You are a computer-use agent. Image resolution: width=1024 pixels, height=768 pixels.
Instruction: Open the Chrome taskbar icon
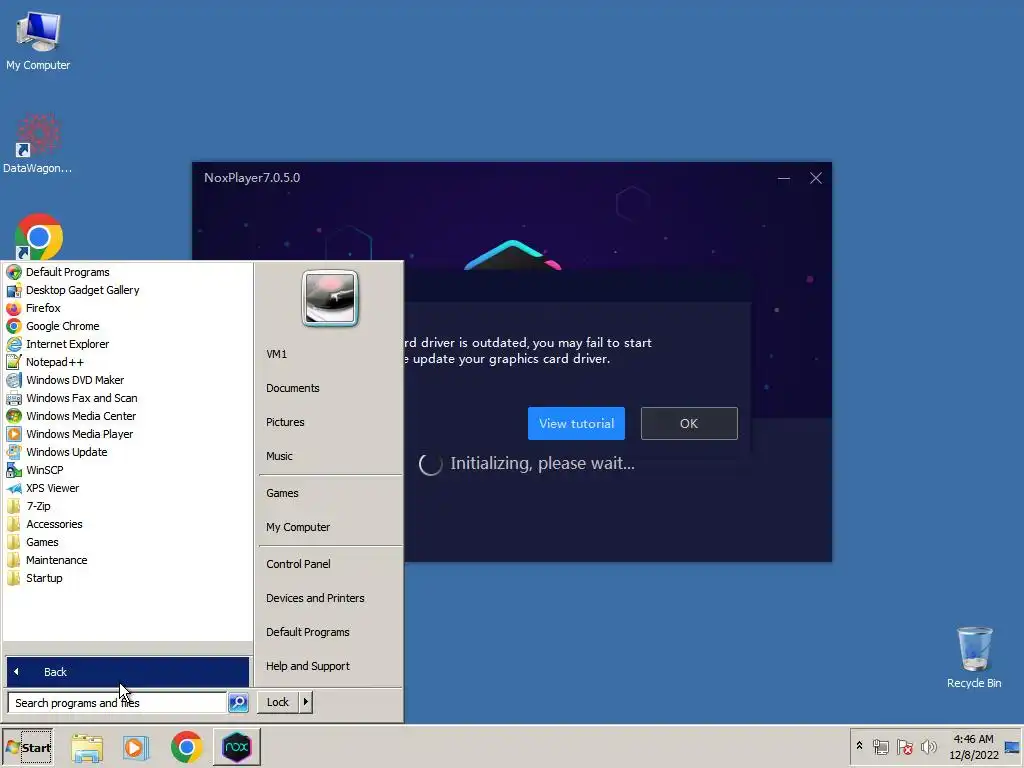click(187, 747)
